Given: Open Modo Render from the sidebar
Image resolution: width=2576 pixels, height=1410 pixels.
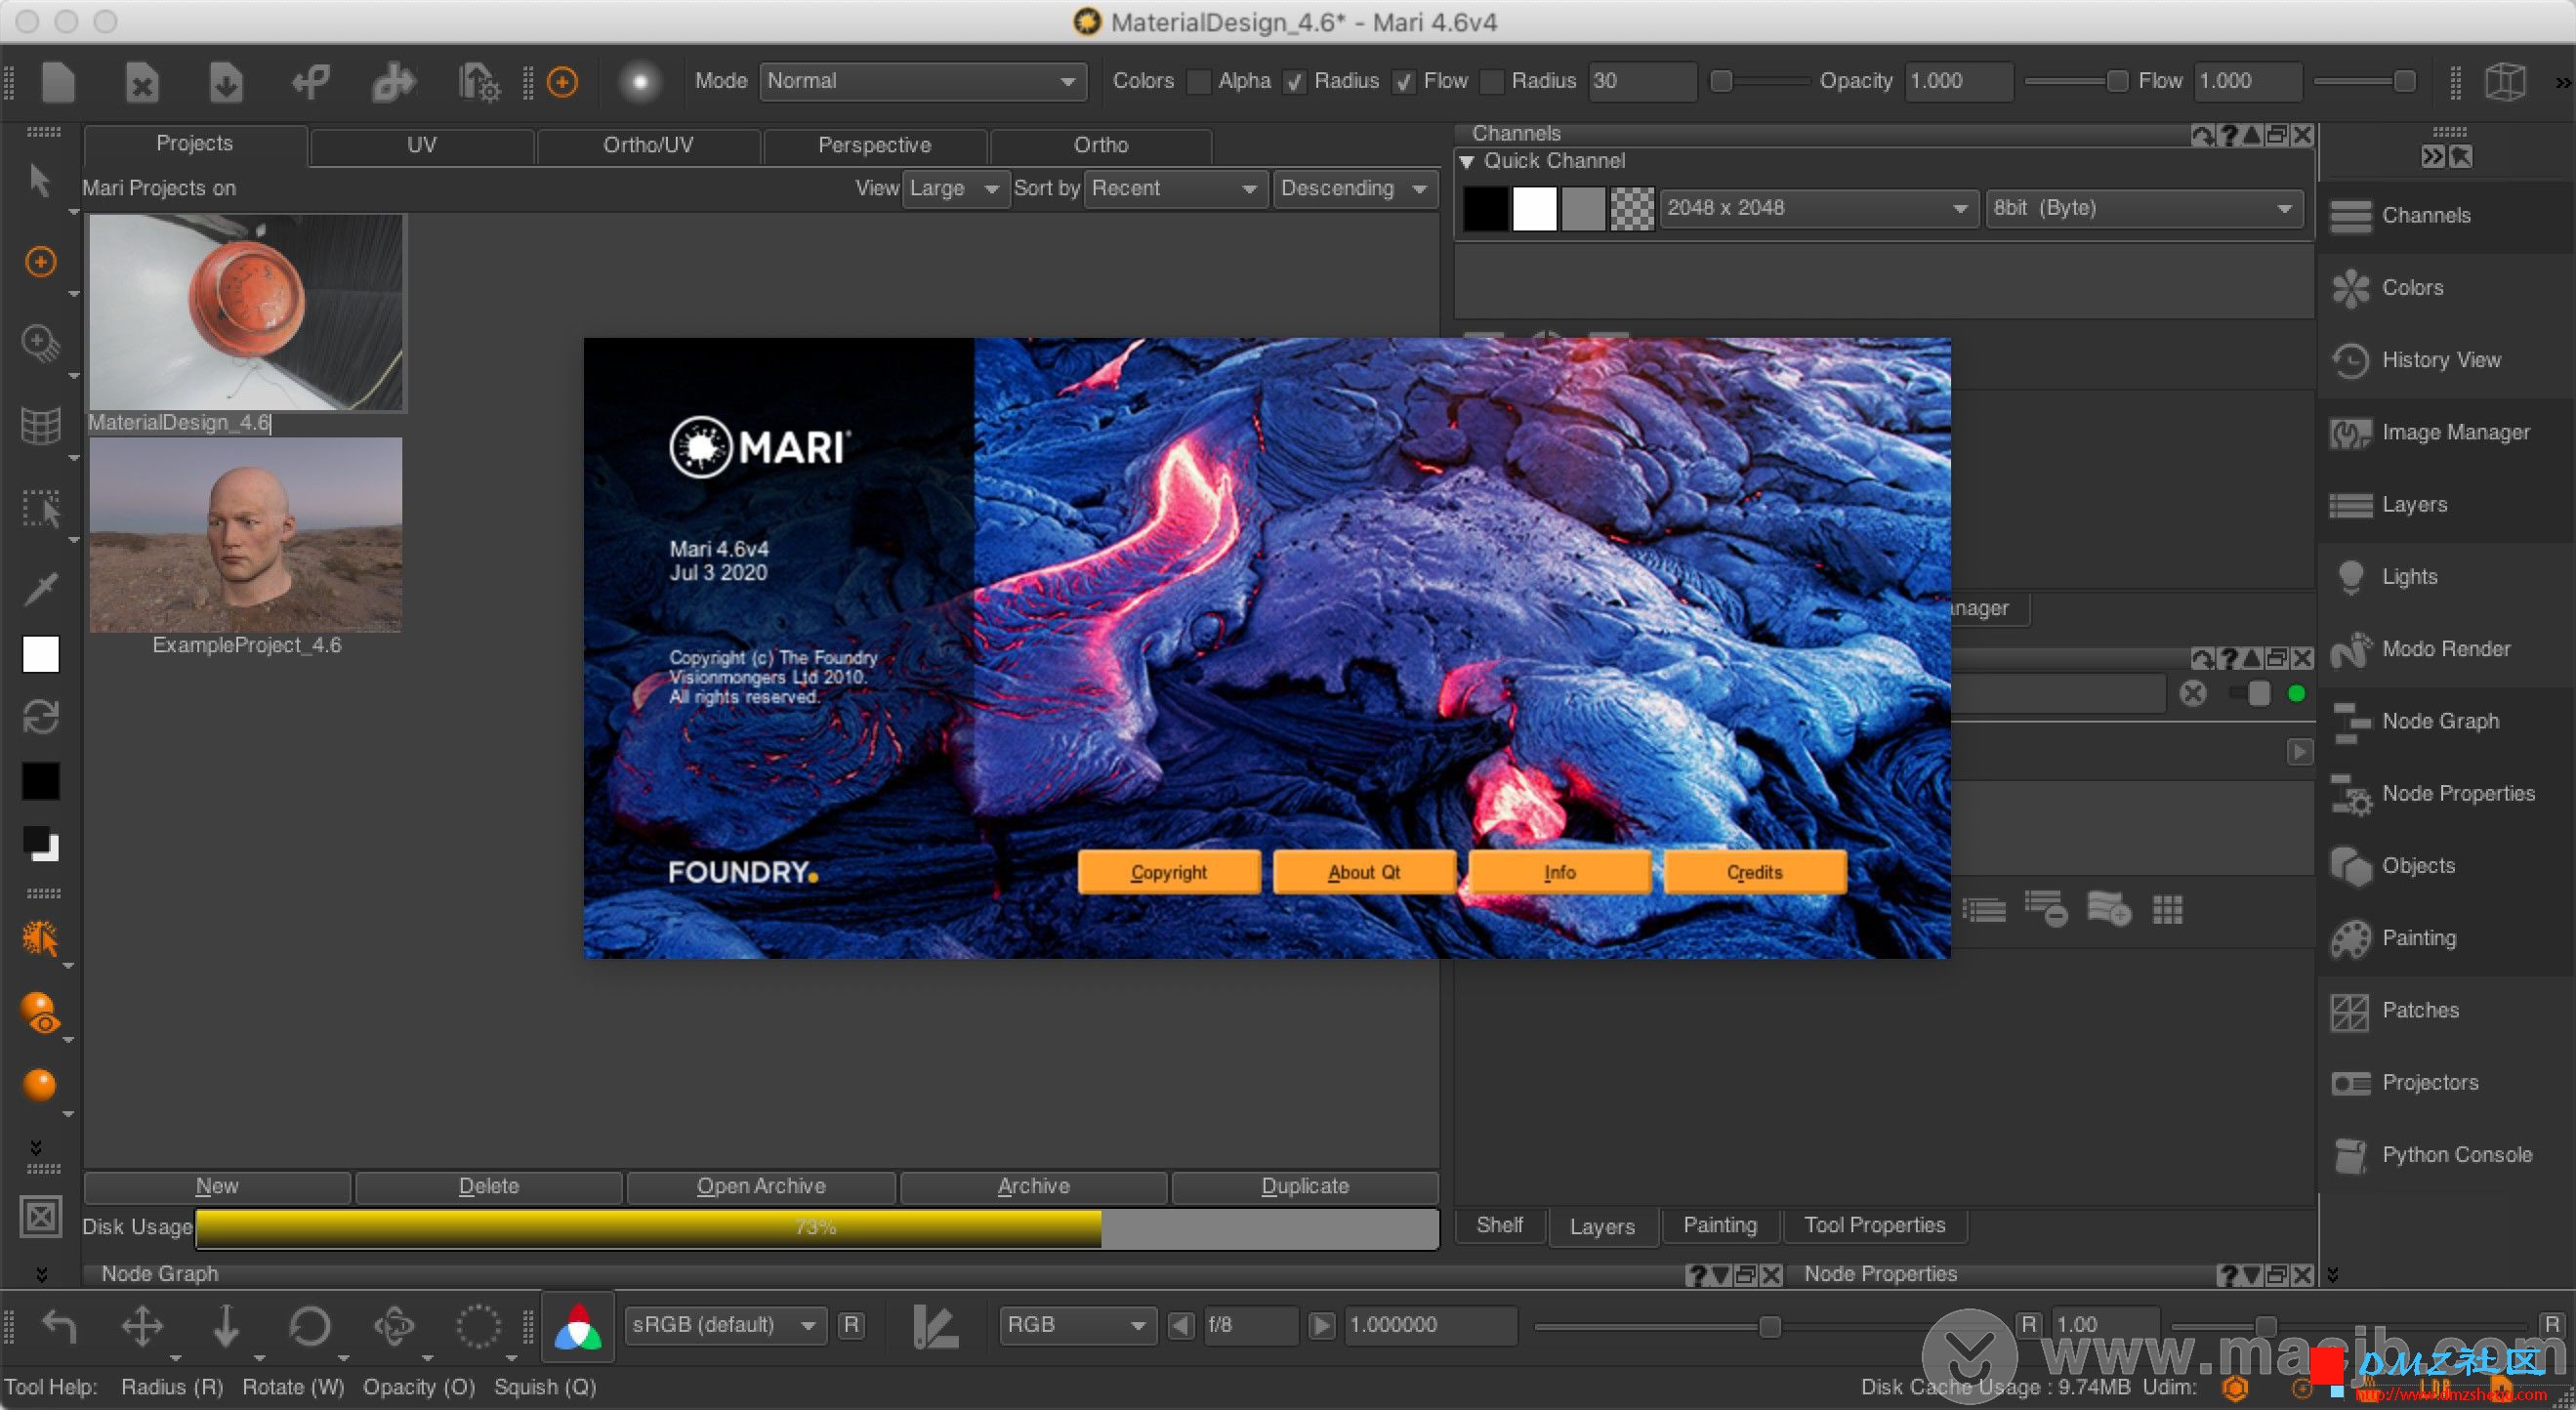Looking at the screenshot, I should tap(2445, 649).
